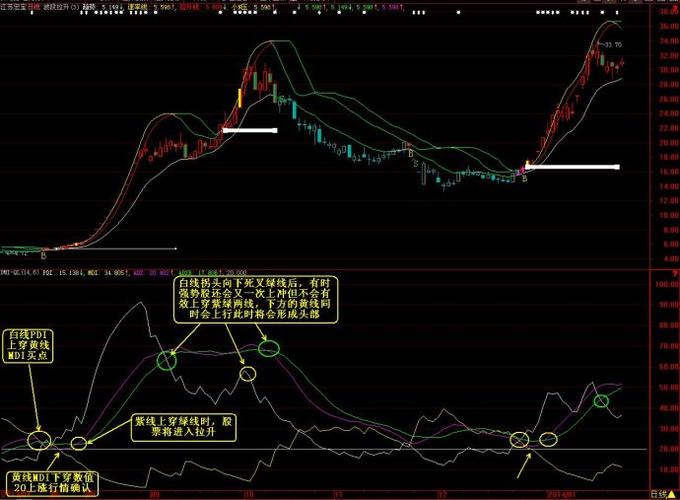The image size is (680, 500).
Task: Select the first B buy marker at the chart bottom-left
Action: pos(43,256)
